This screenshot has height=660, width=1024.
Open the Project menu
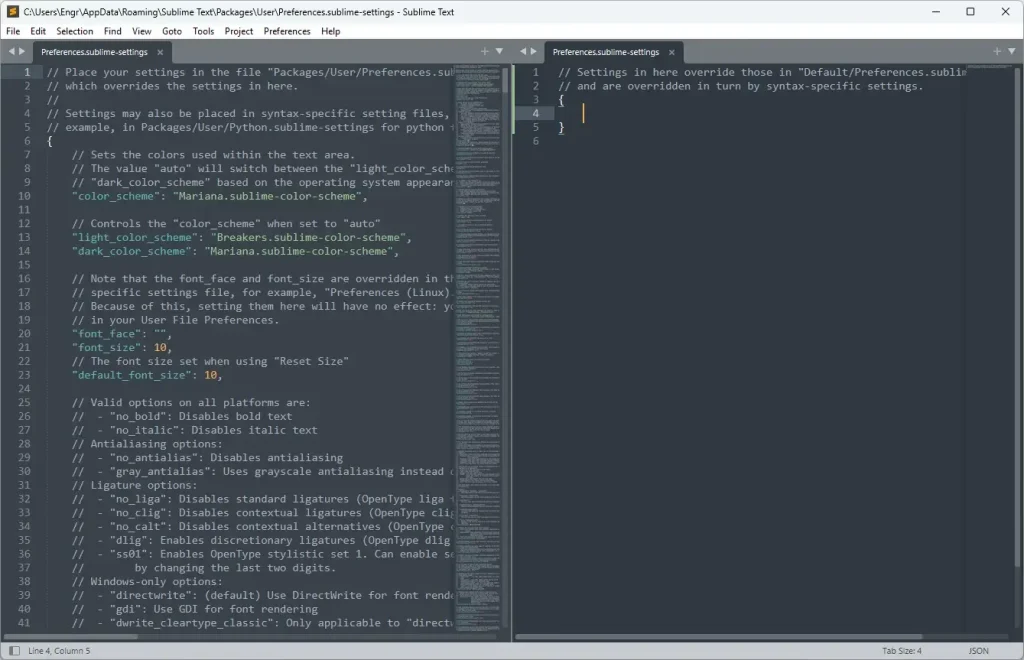pos(238,31)
